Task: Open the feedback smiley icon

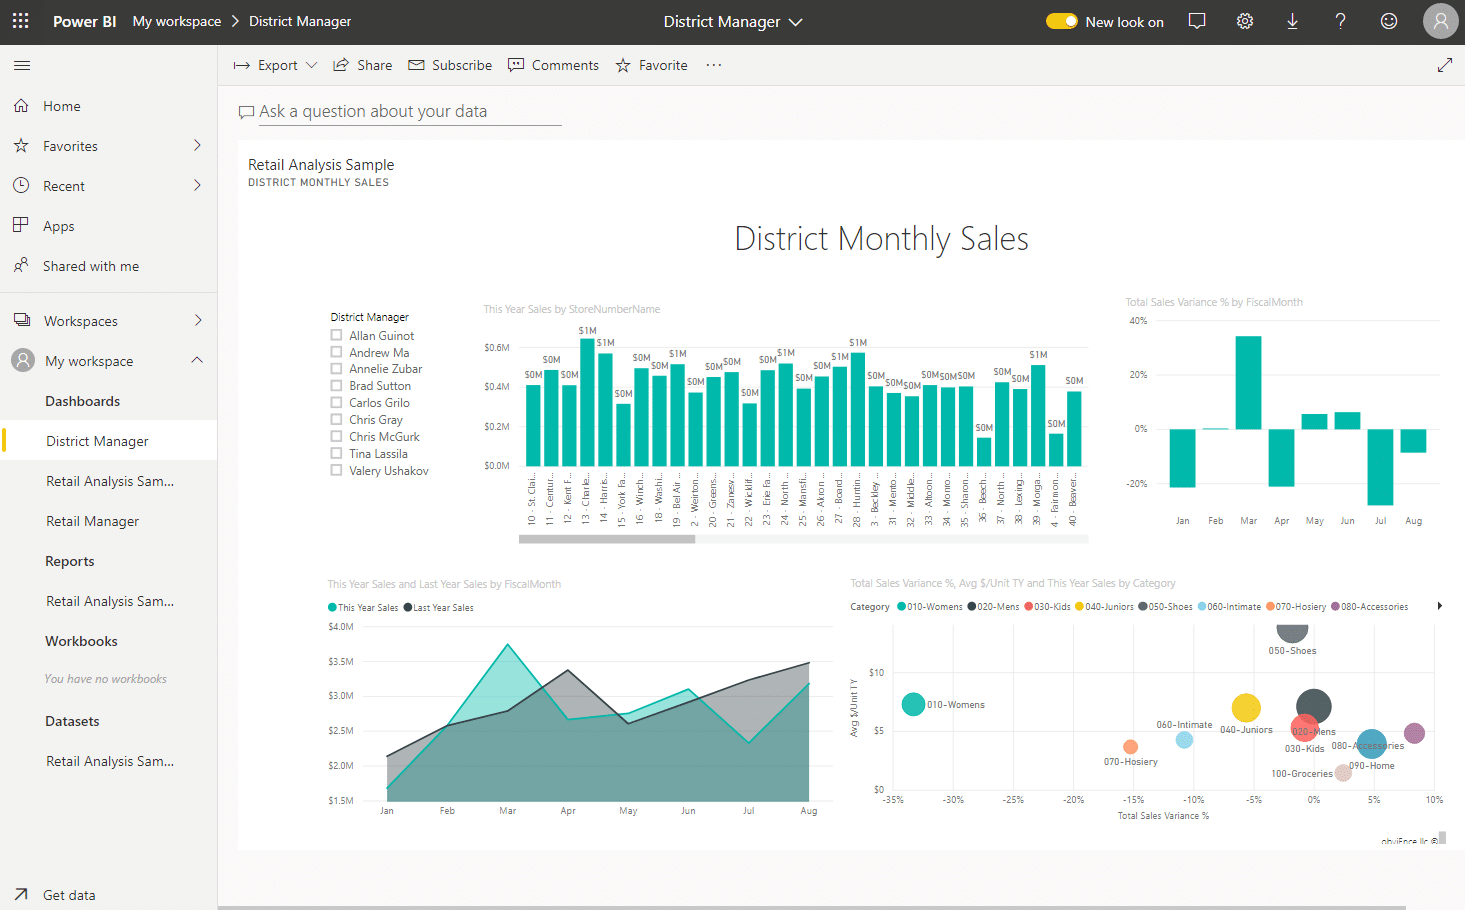Action: point(1388,20)
